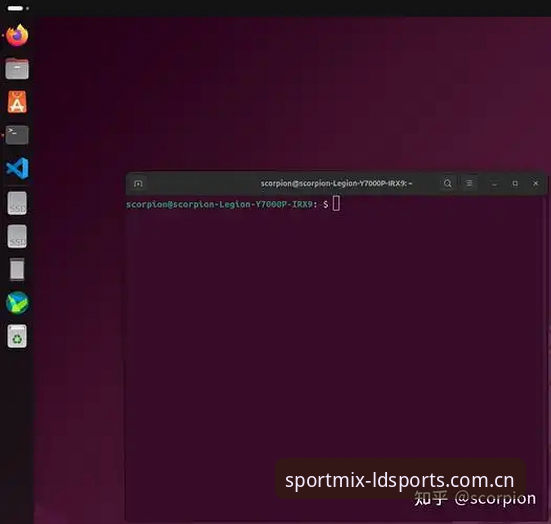Image resolution: width=551 pixels, height=524 pixels.
Task: Click the Activities workspace indicator
Action: (x=18, y=8)
